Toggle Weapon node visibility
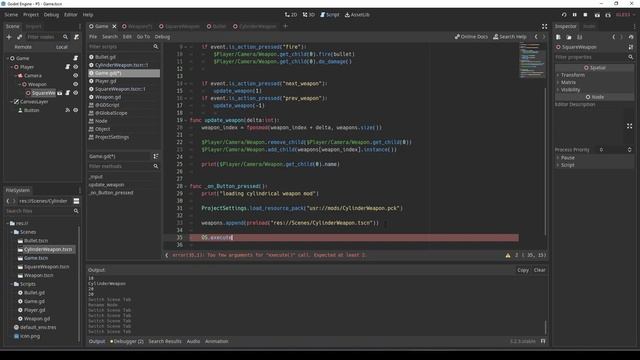Image resolution: width=640 pixels, height=360 pixels. [x=76, y=84]
